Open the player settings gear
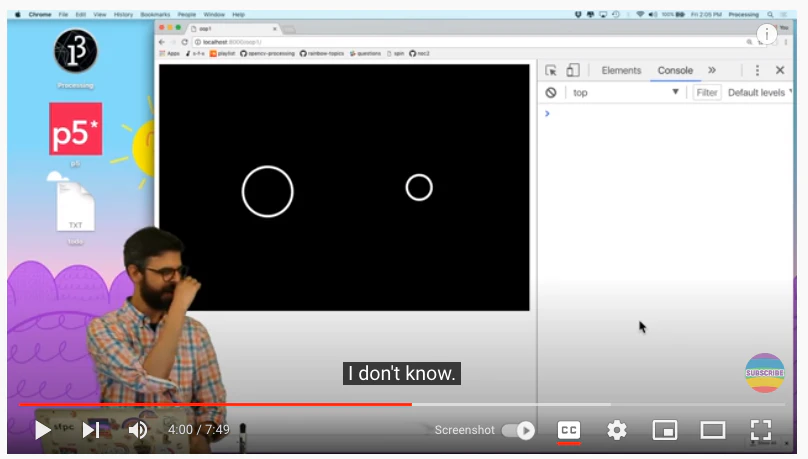The width and height of the screenshot is (808, 459). pyautogui.click(x=617, y=430)
